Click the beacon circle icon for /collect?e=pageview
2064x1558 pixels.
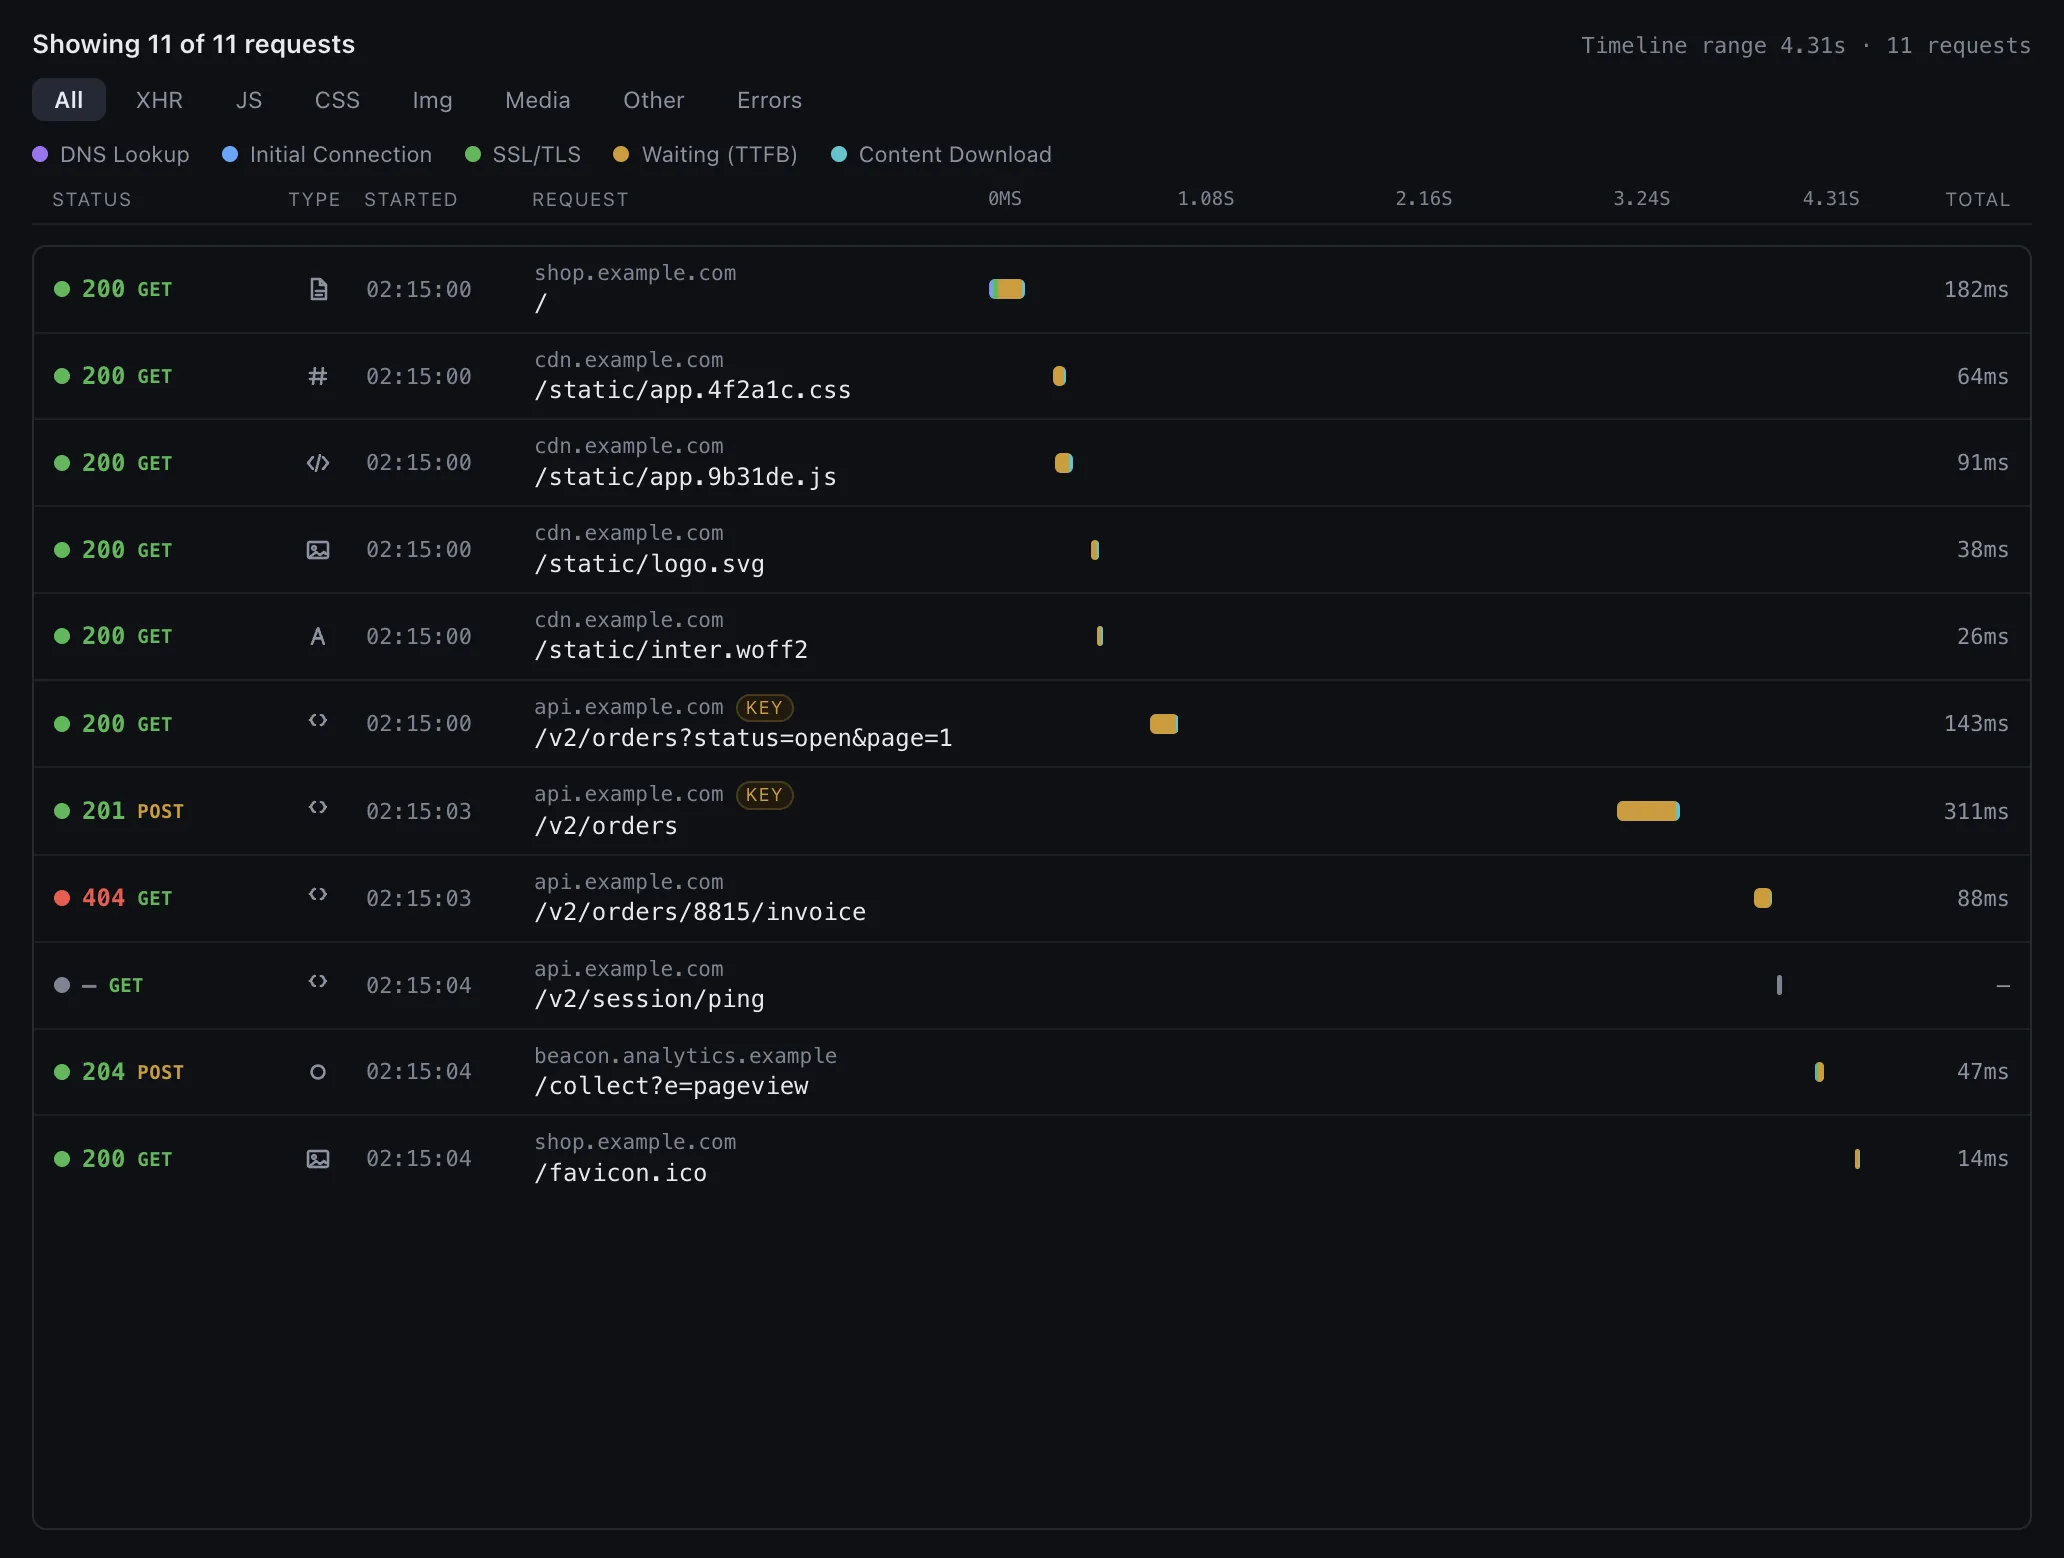318,1072
